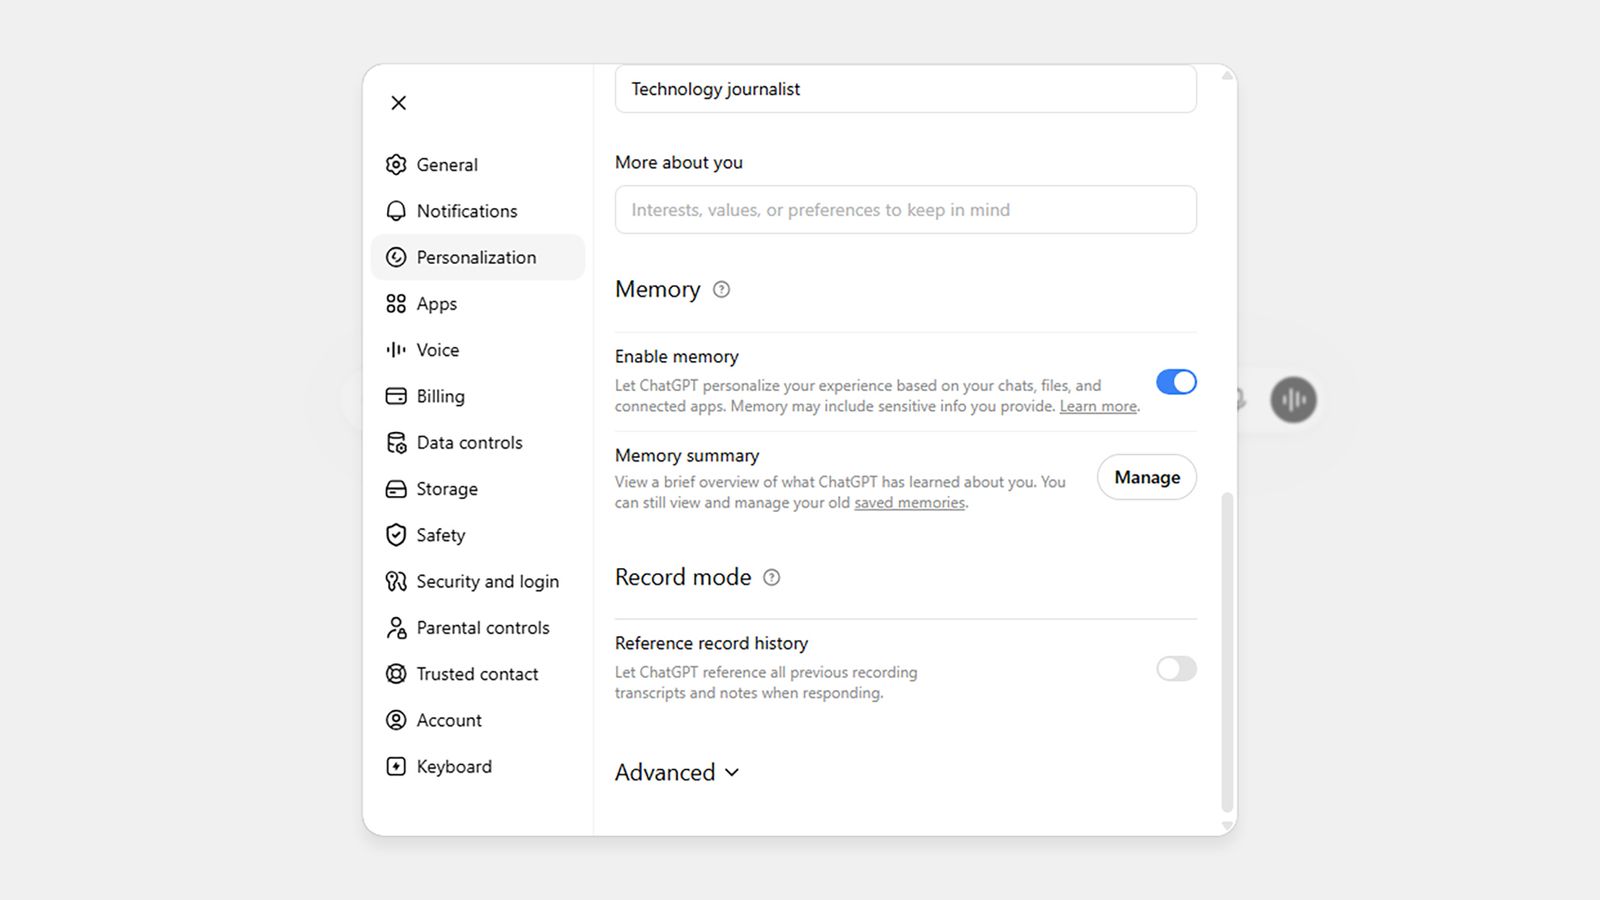Viewport: 1600px width, 900px height.
Task: Click the Memory summary label
Action: click(687, 456)
